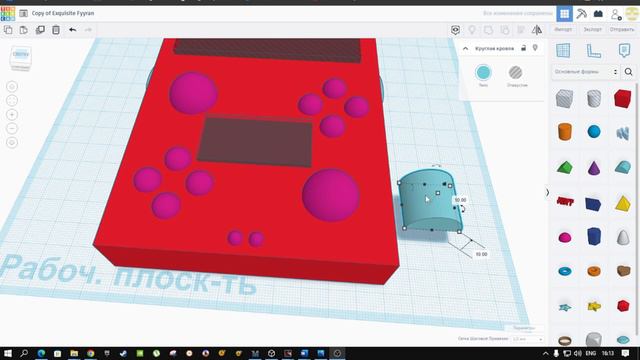The width and height of the screenshot is (640, 360).
Task: Toggle hide shape bulb in inspector
Action: [x=535, y=48]
